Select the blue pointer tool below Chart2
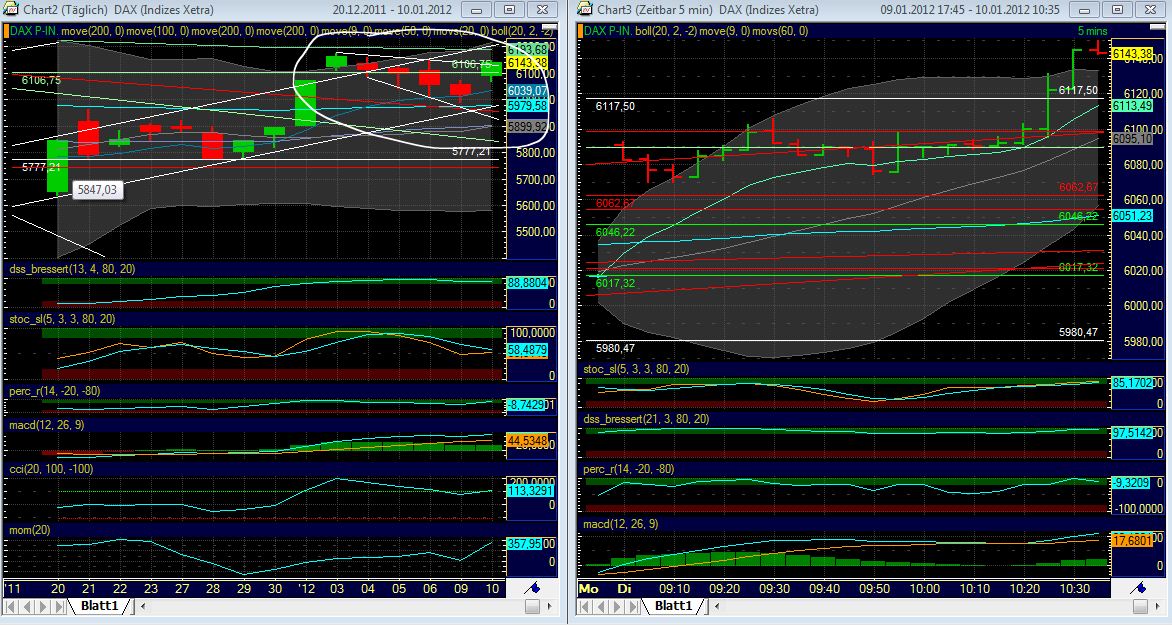 pos(532,590)
